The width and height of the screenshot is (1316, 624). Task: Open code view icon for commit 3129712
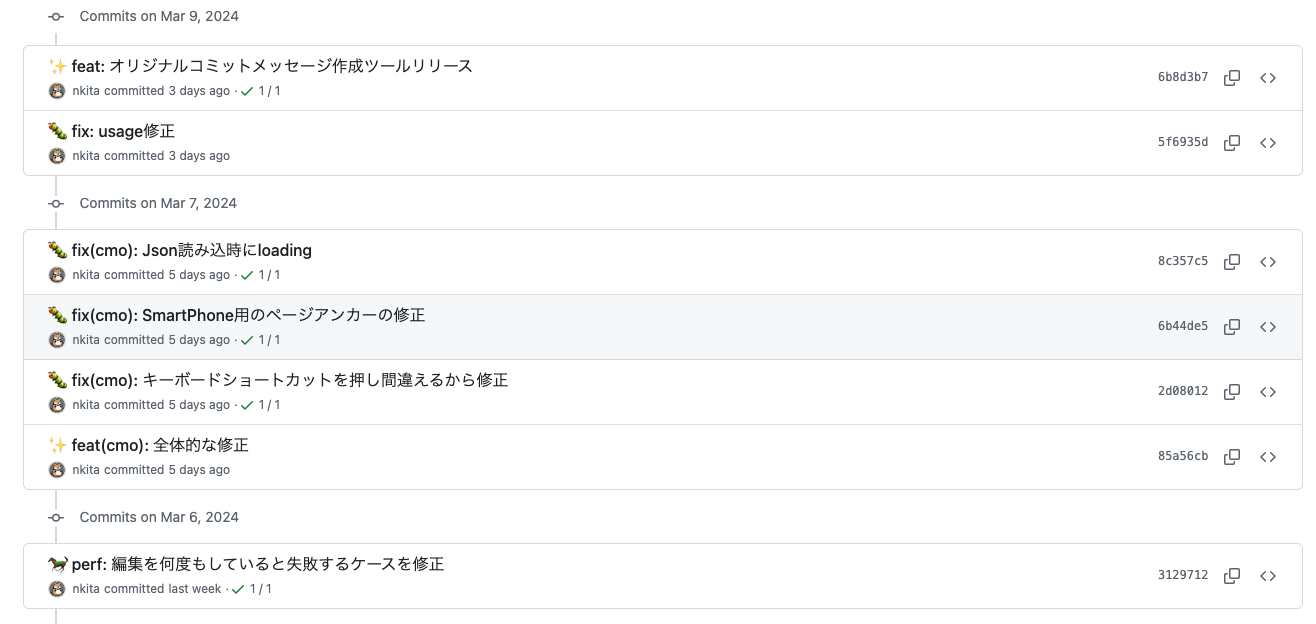(x=1268, y=575)
